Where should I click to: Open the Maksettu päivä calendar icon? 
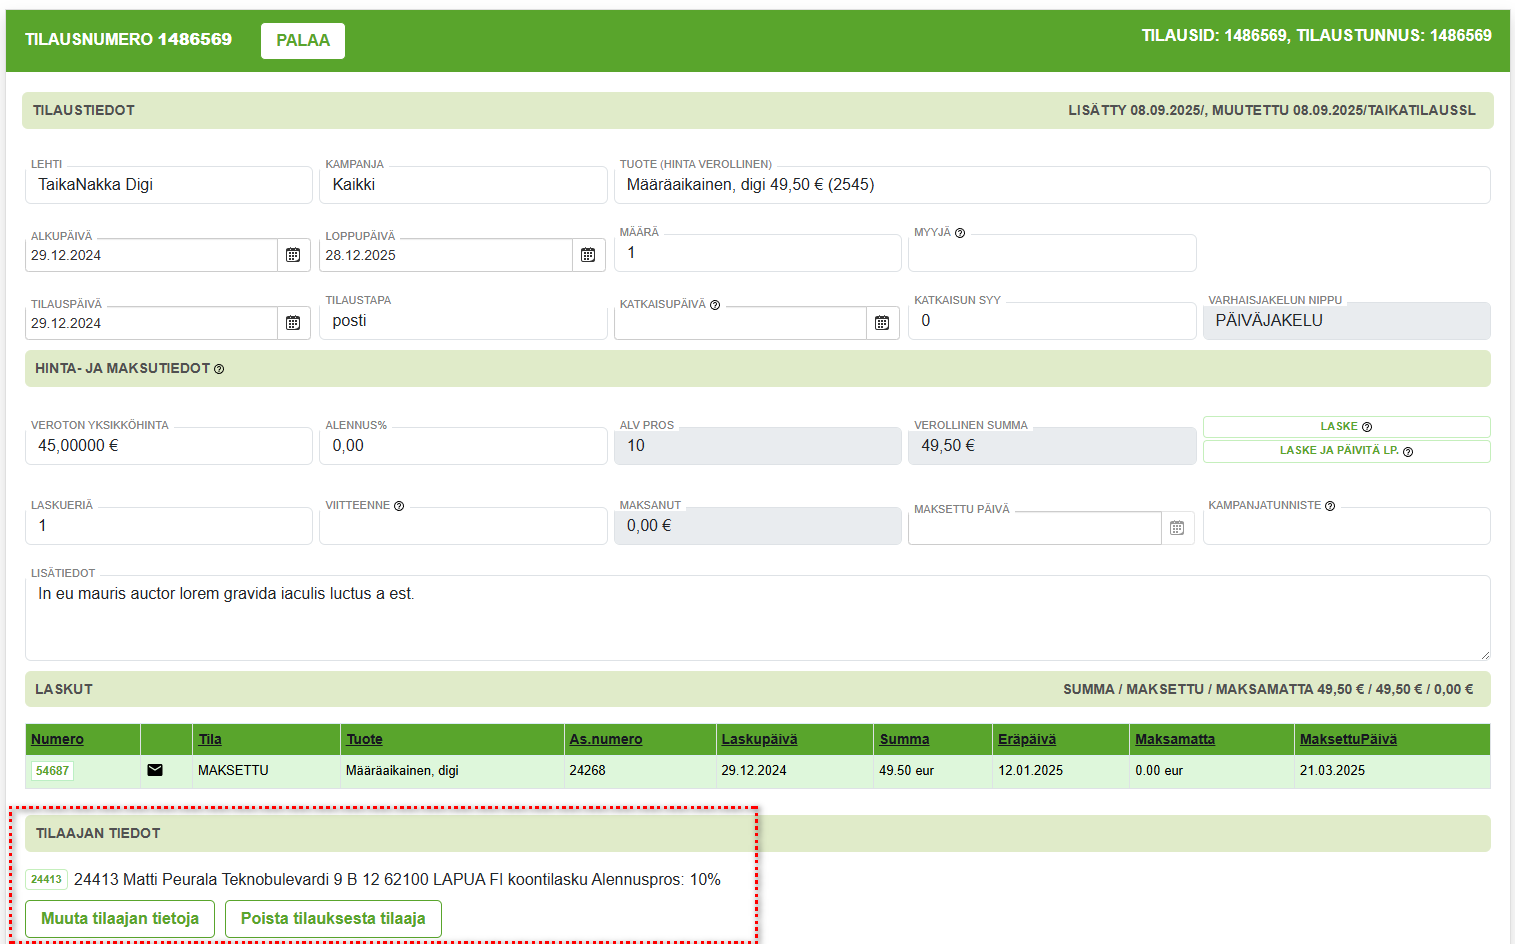tap(1177, 528)
